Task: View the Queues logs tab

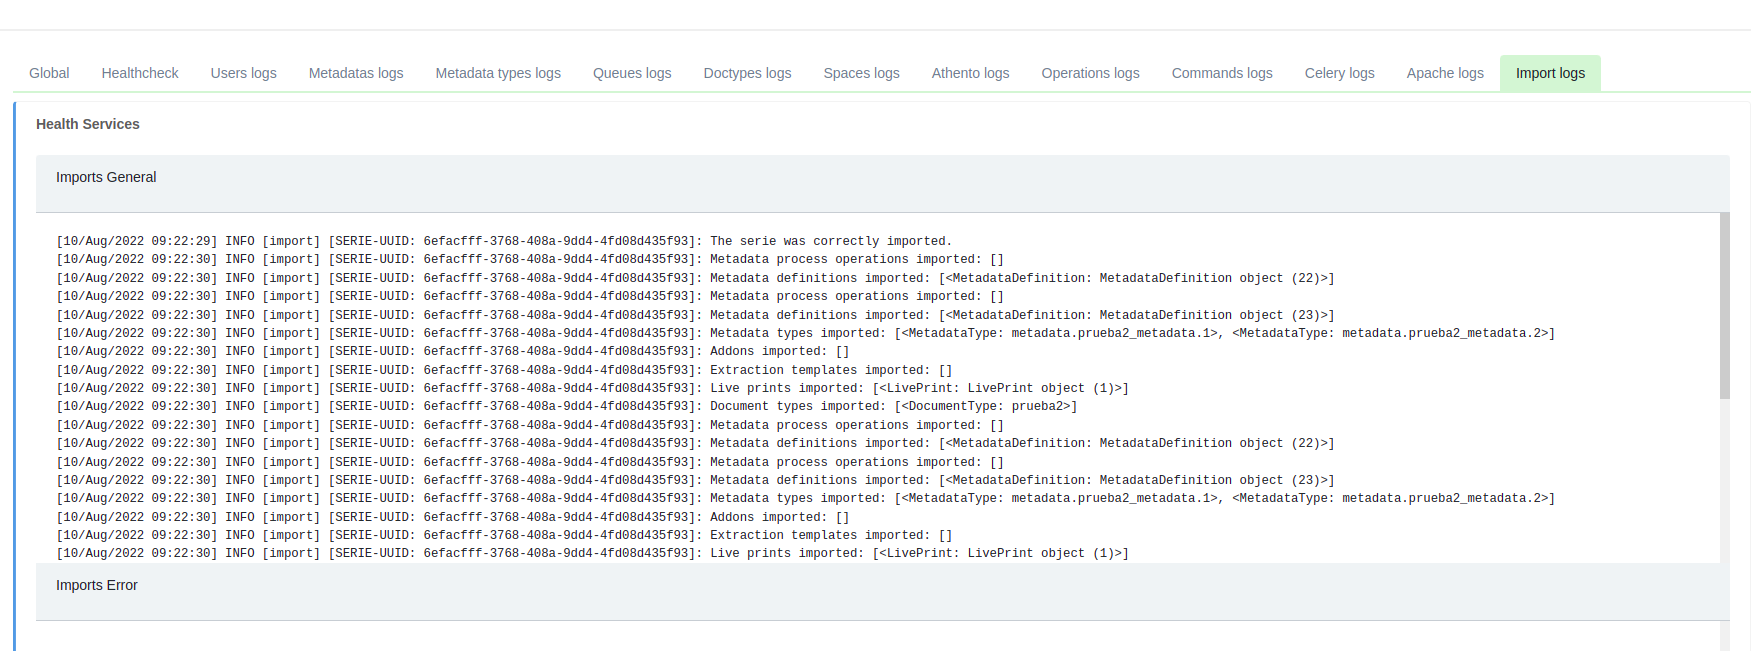Action: tap(632, 73)
